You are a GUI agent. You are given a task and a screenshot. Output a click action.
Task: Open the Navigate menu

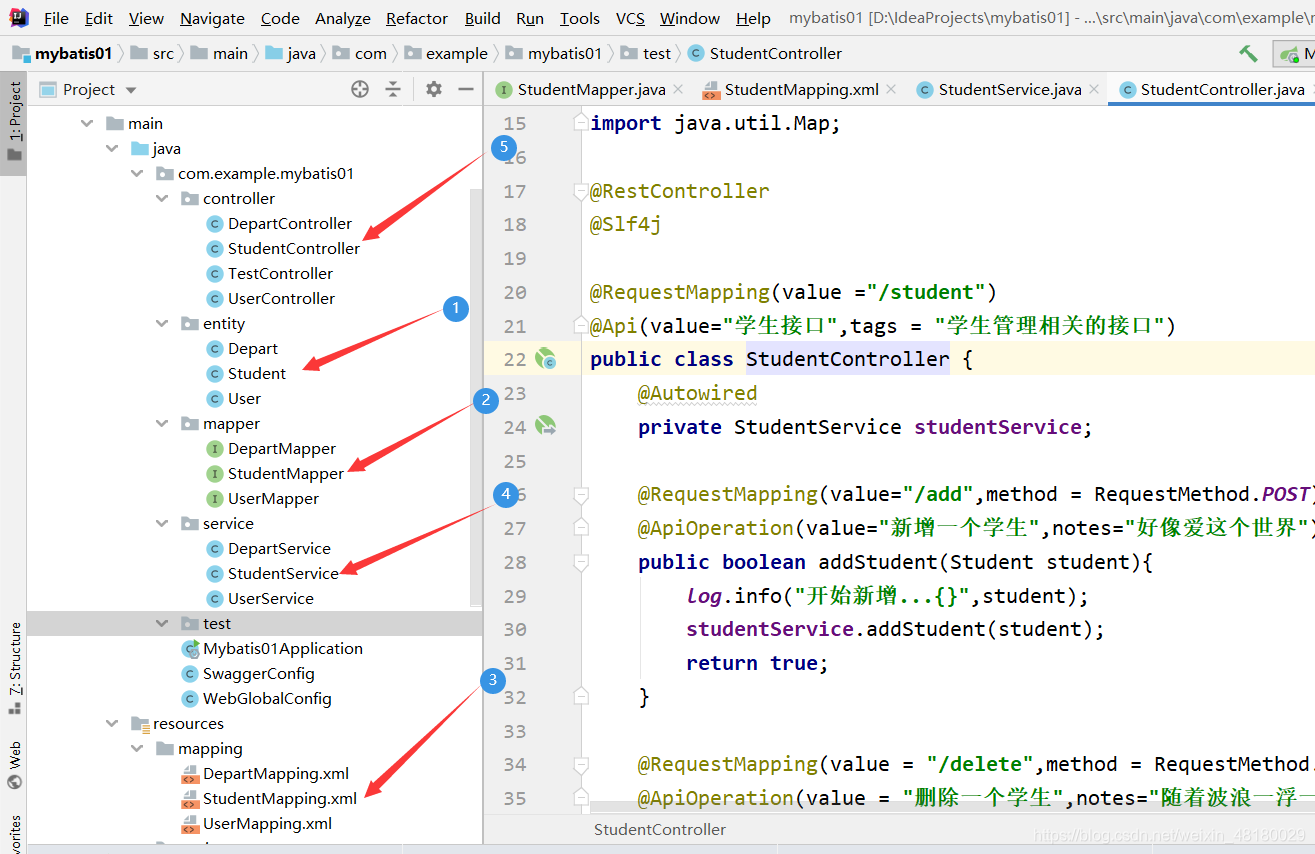coord(212,18)
